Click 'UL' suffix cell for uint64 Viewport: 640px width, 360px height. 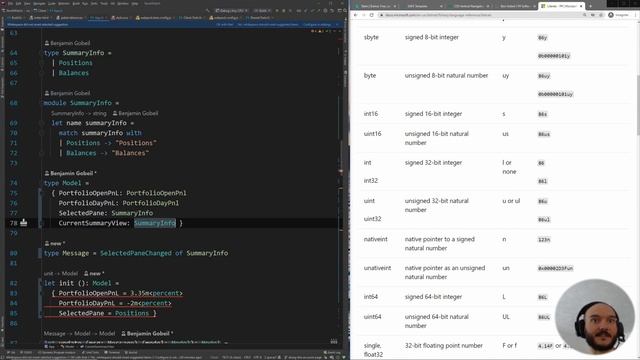tap(506, 317)
